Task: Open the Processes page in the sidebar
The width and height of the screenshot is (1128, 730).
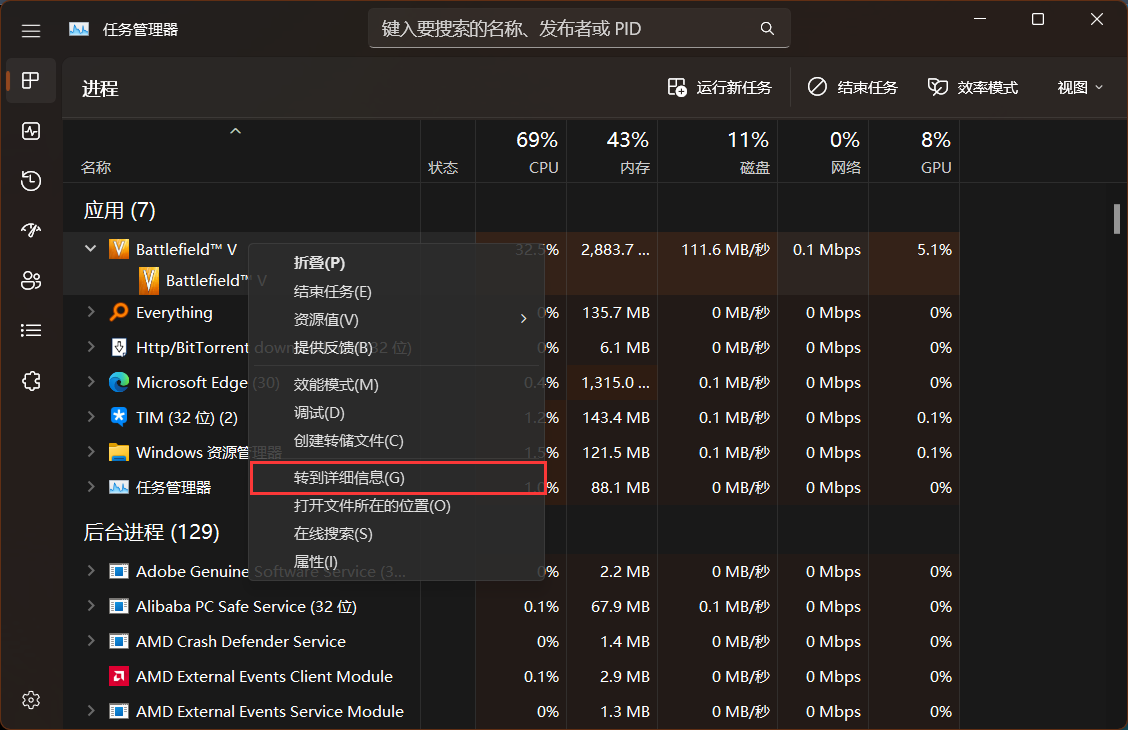Action: 31,81
